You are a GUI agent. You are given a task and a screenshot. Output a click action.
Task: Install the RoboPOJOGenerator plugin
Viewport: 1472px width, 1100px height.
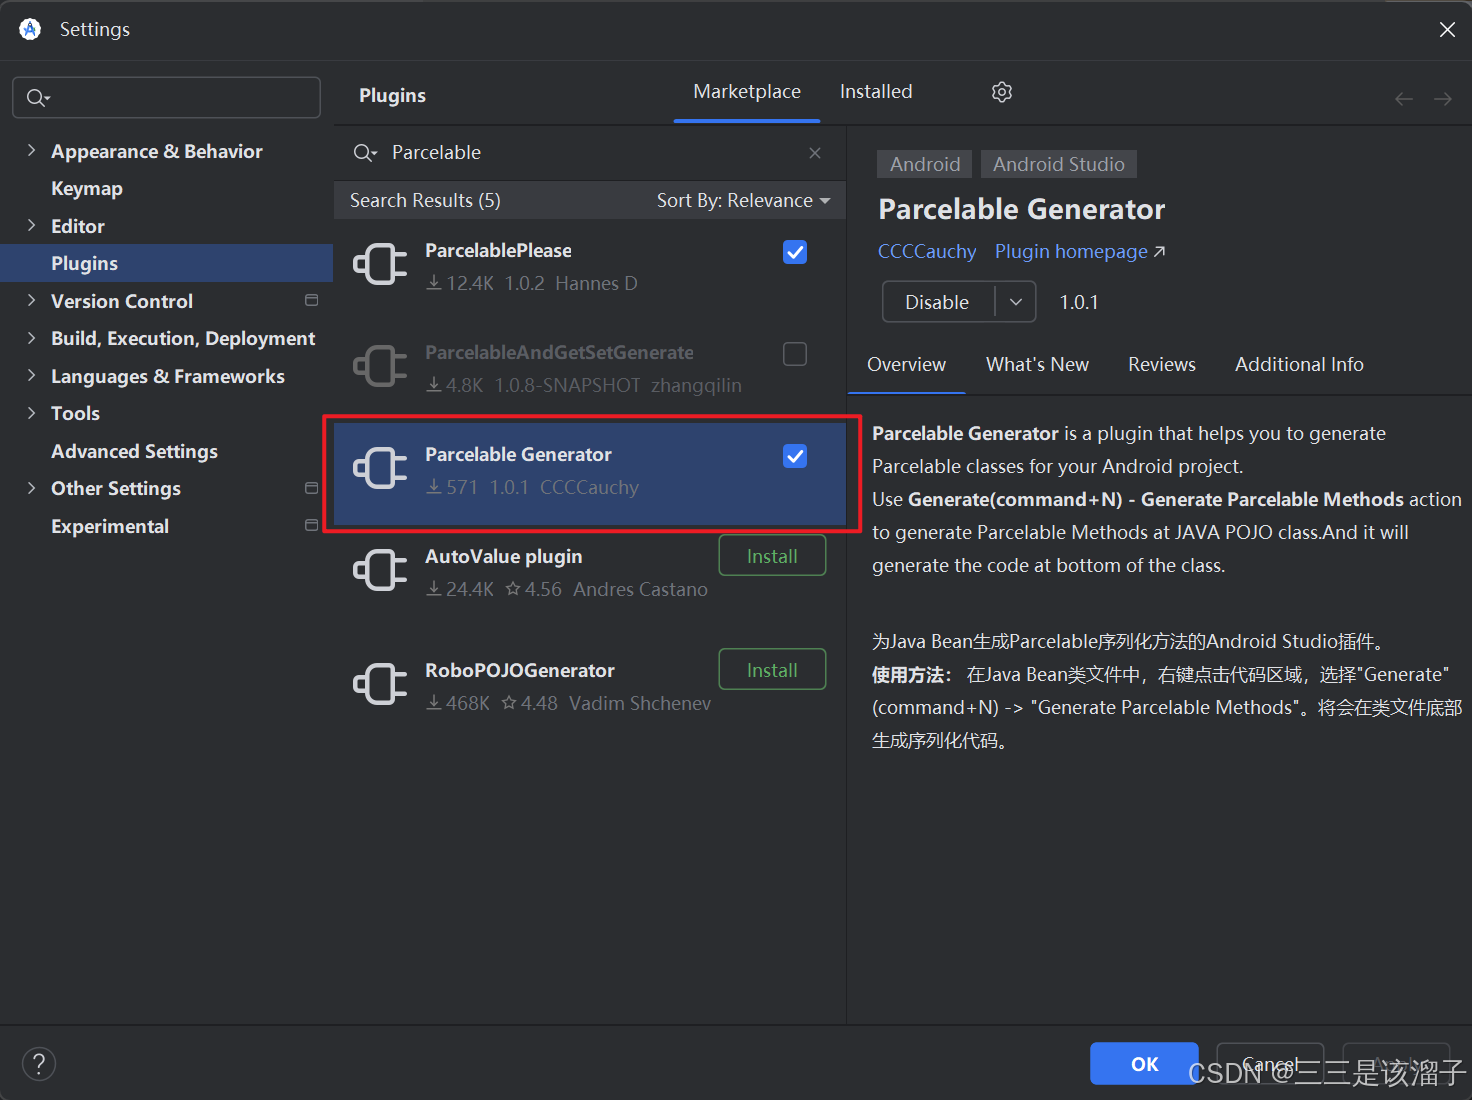(772, 670)
